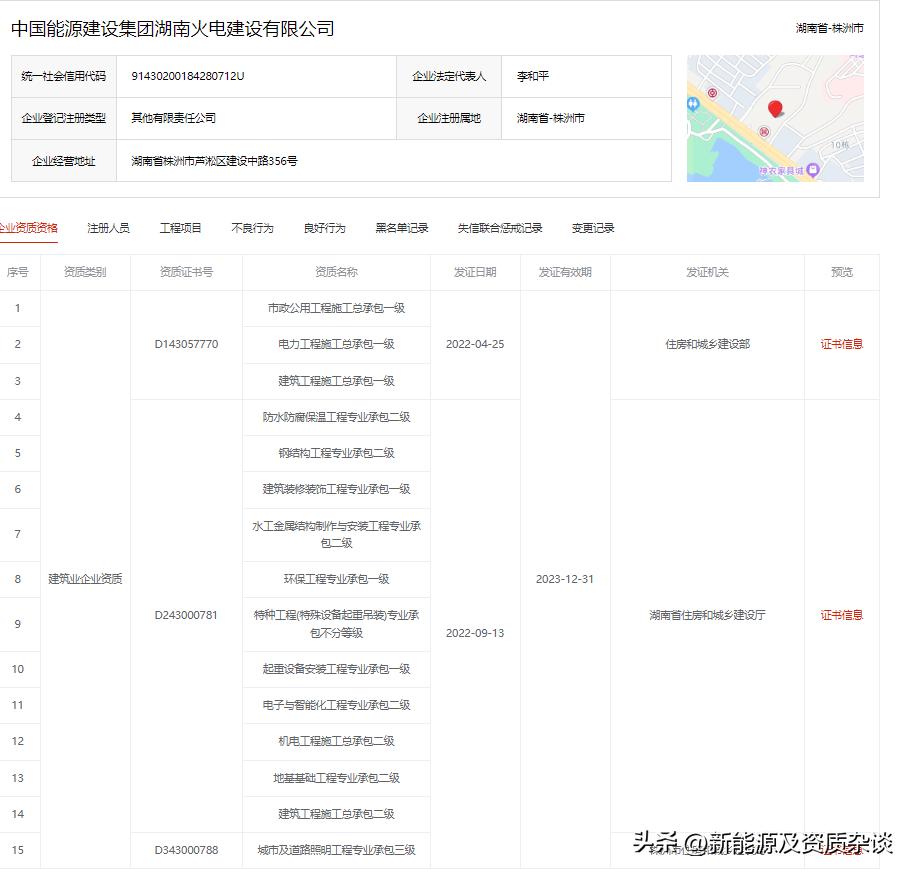Open 证书信息 for certificate D143057770
Screen dimensions: 914x875
[x=841, y=344]
